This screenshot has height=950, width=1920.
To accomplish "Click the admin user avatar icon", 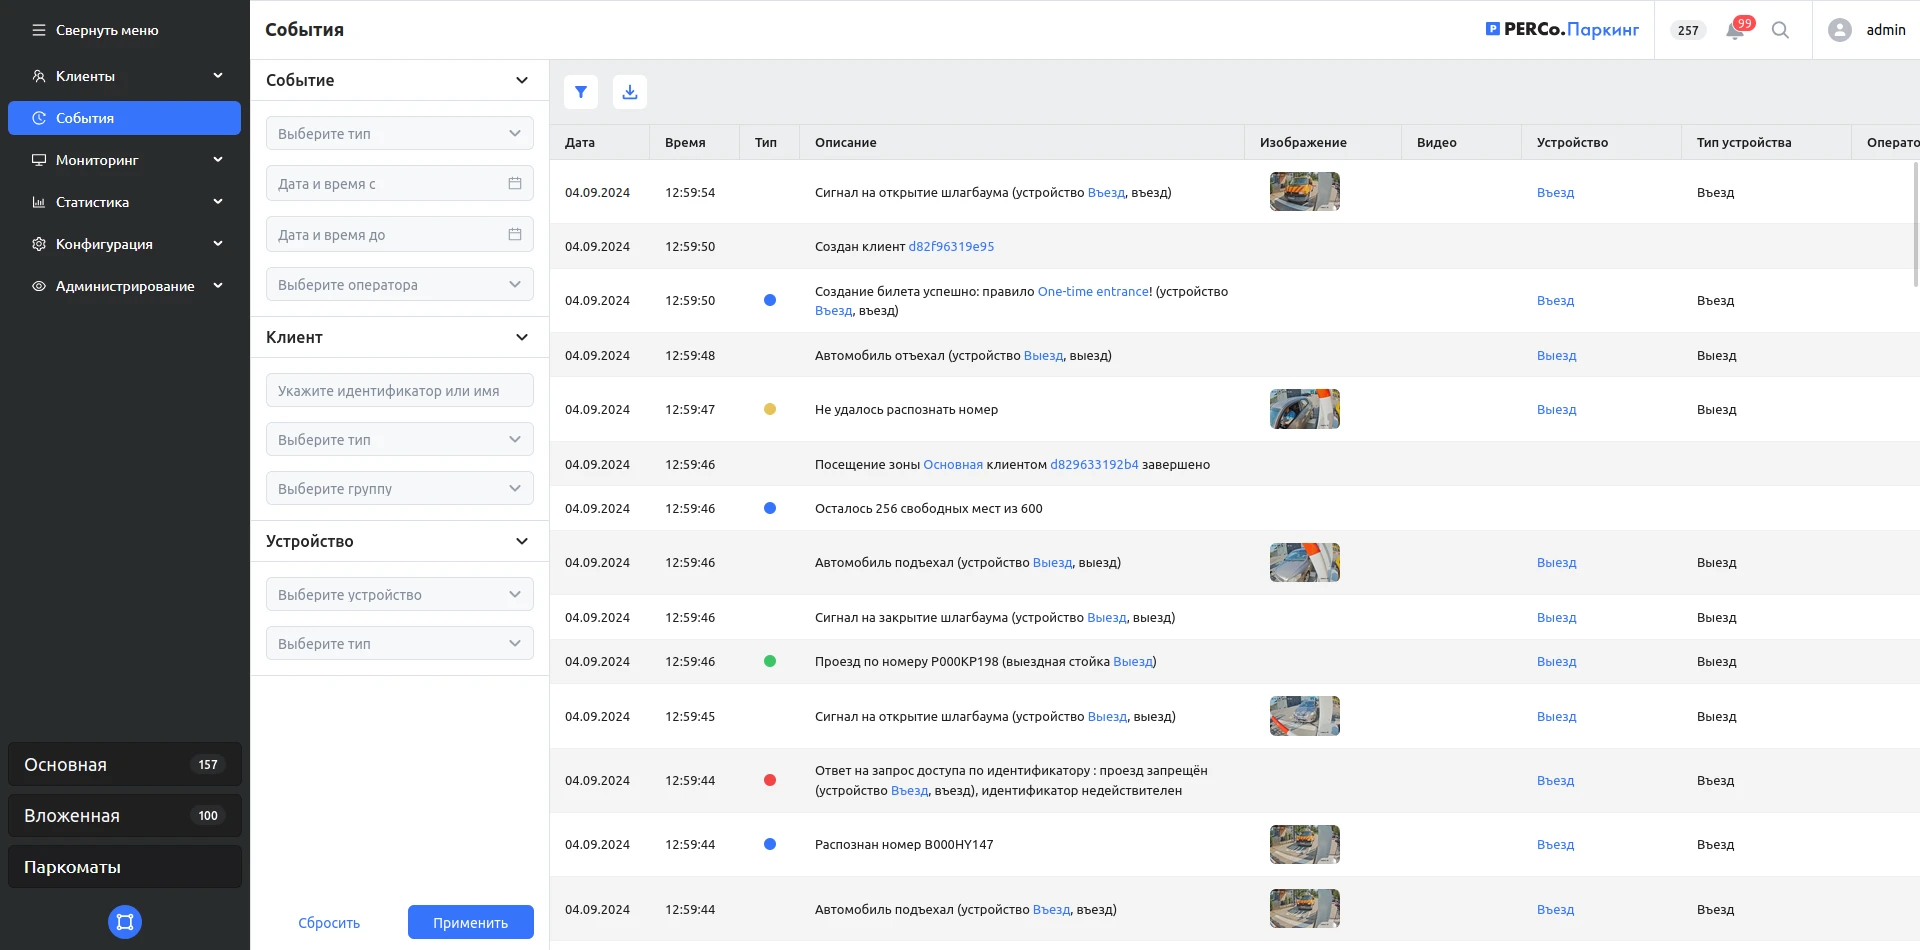I will pyautogui.click(x=1839, y=30).
